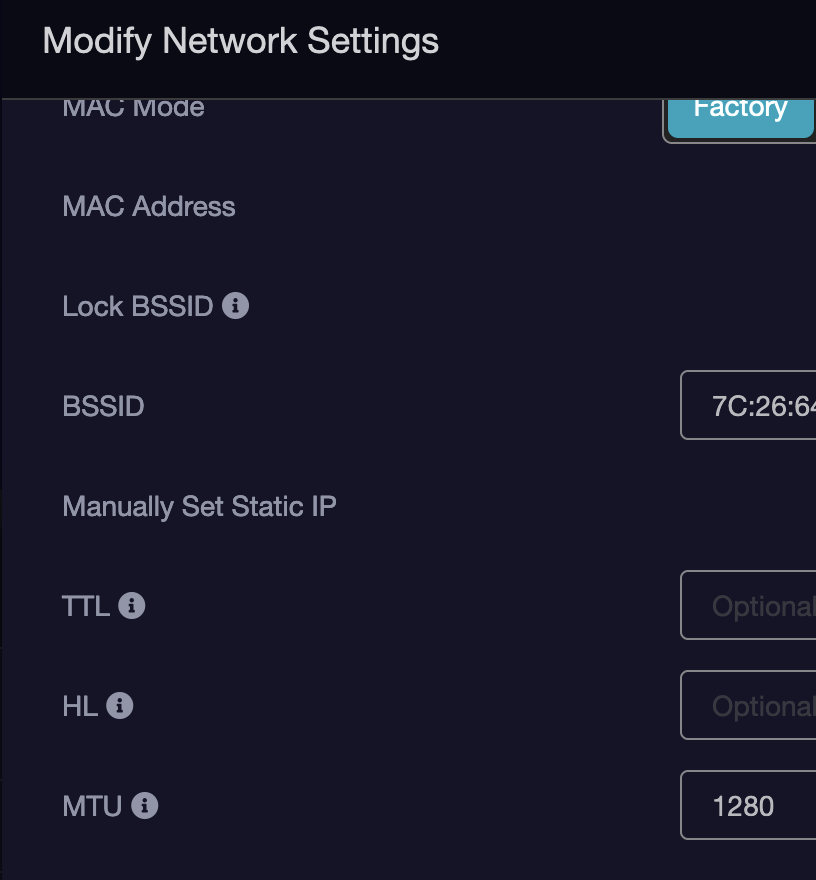Image resolution: width=816 pixels, height=880 pixels.
Task: Click the BSSID label
Action: [103, 407]
